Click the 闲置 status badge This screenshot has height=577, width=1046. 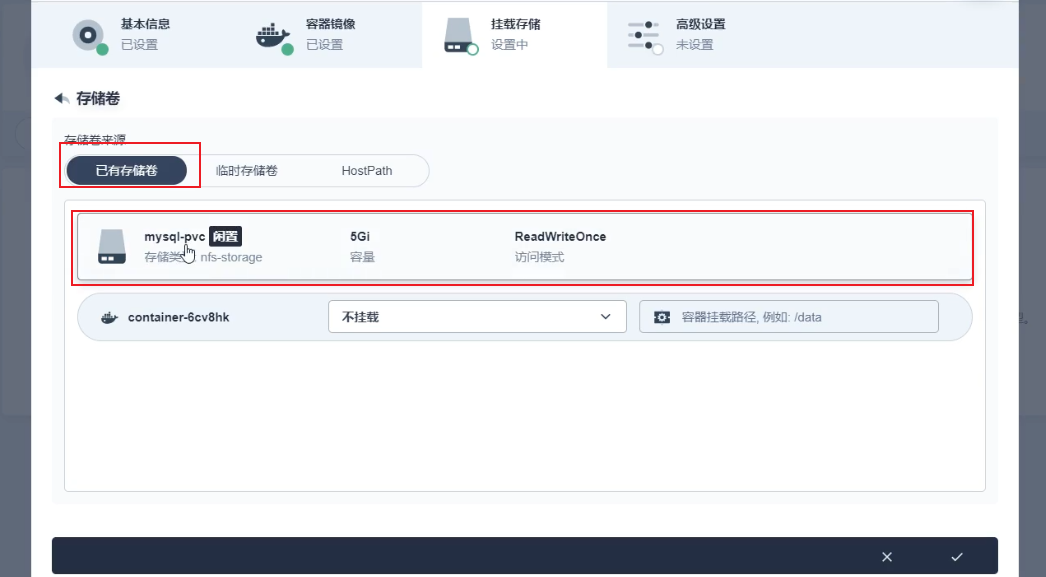click(225, 236)
